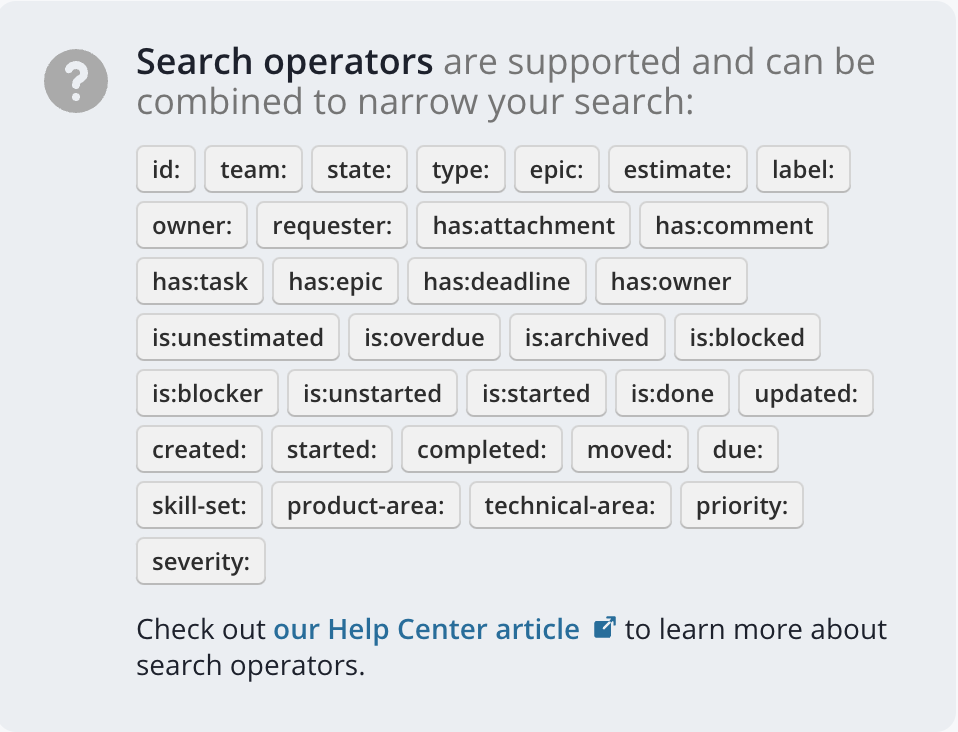
Task: Select the completed: date operator
Action: coord(481,450)
